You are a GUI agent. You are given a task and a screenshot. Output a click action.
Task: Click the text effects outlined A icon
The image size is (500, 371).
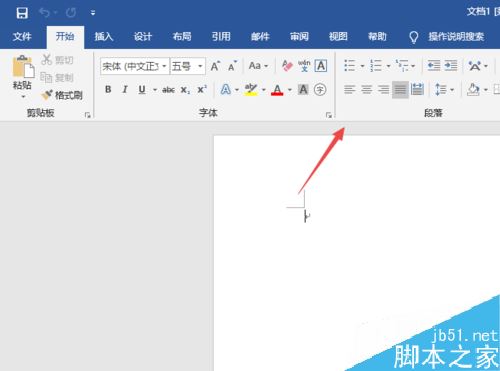[x=226, y=89]
